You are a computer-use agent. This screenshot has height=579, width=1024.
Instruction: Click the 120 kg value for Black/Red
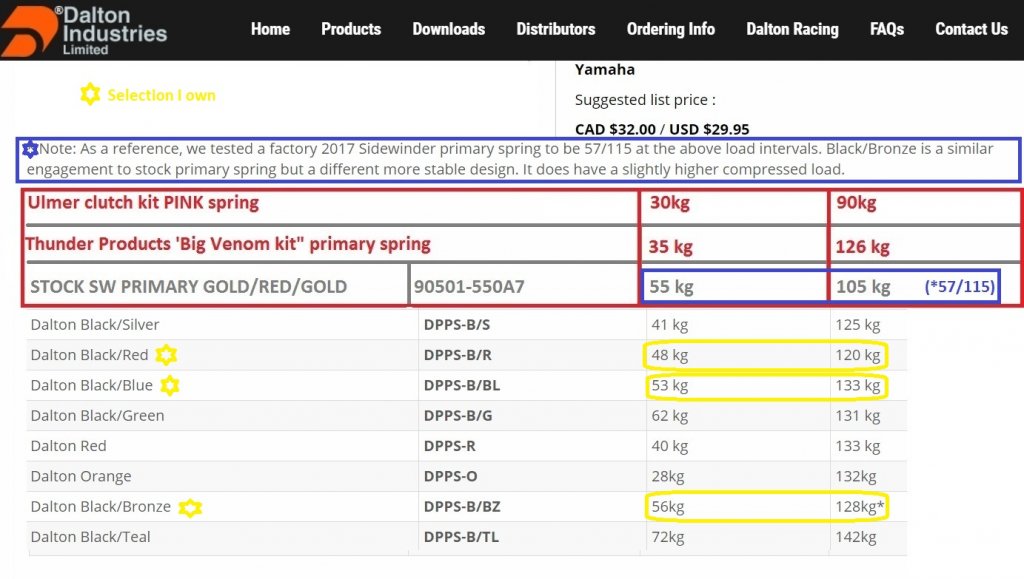coord(857,355)
